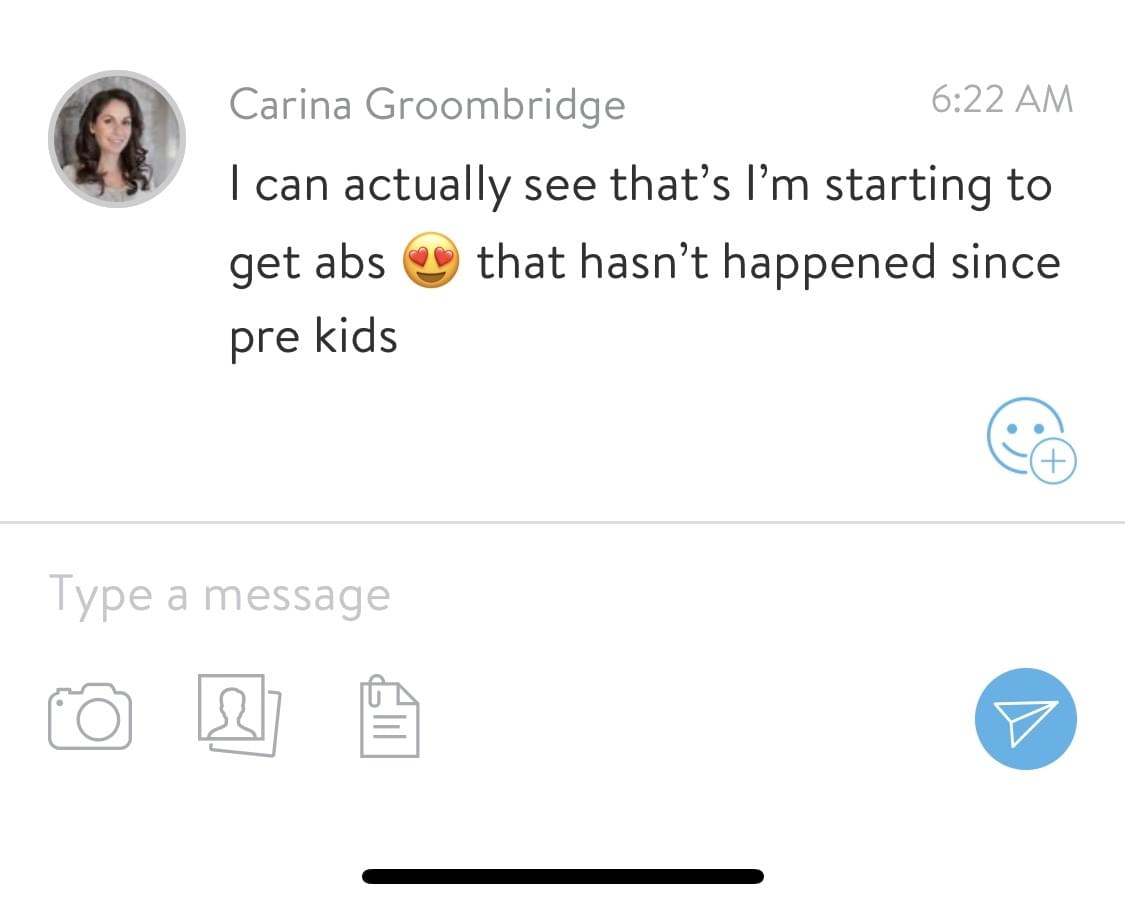Viewport: 1125px width, 907px height.
Task: Tap the heart-eyes emoji in the message
Action: (431, 263)
